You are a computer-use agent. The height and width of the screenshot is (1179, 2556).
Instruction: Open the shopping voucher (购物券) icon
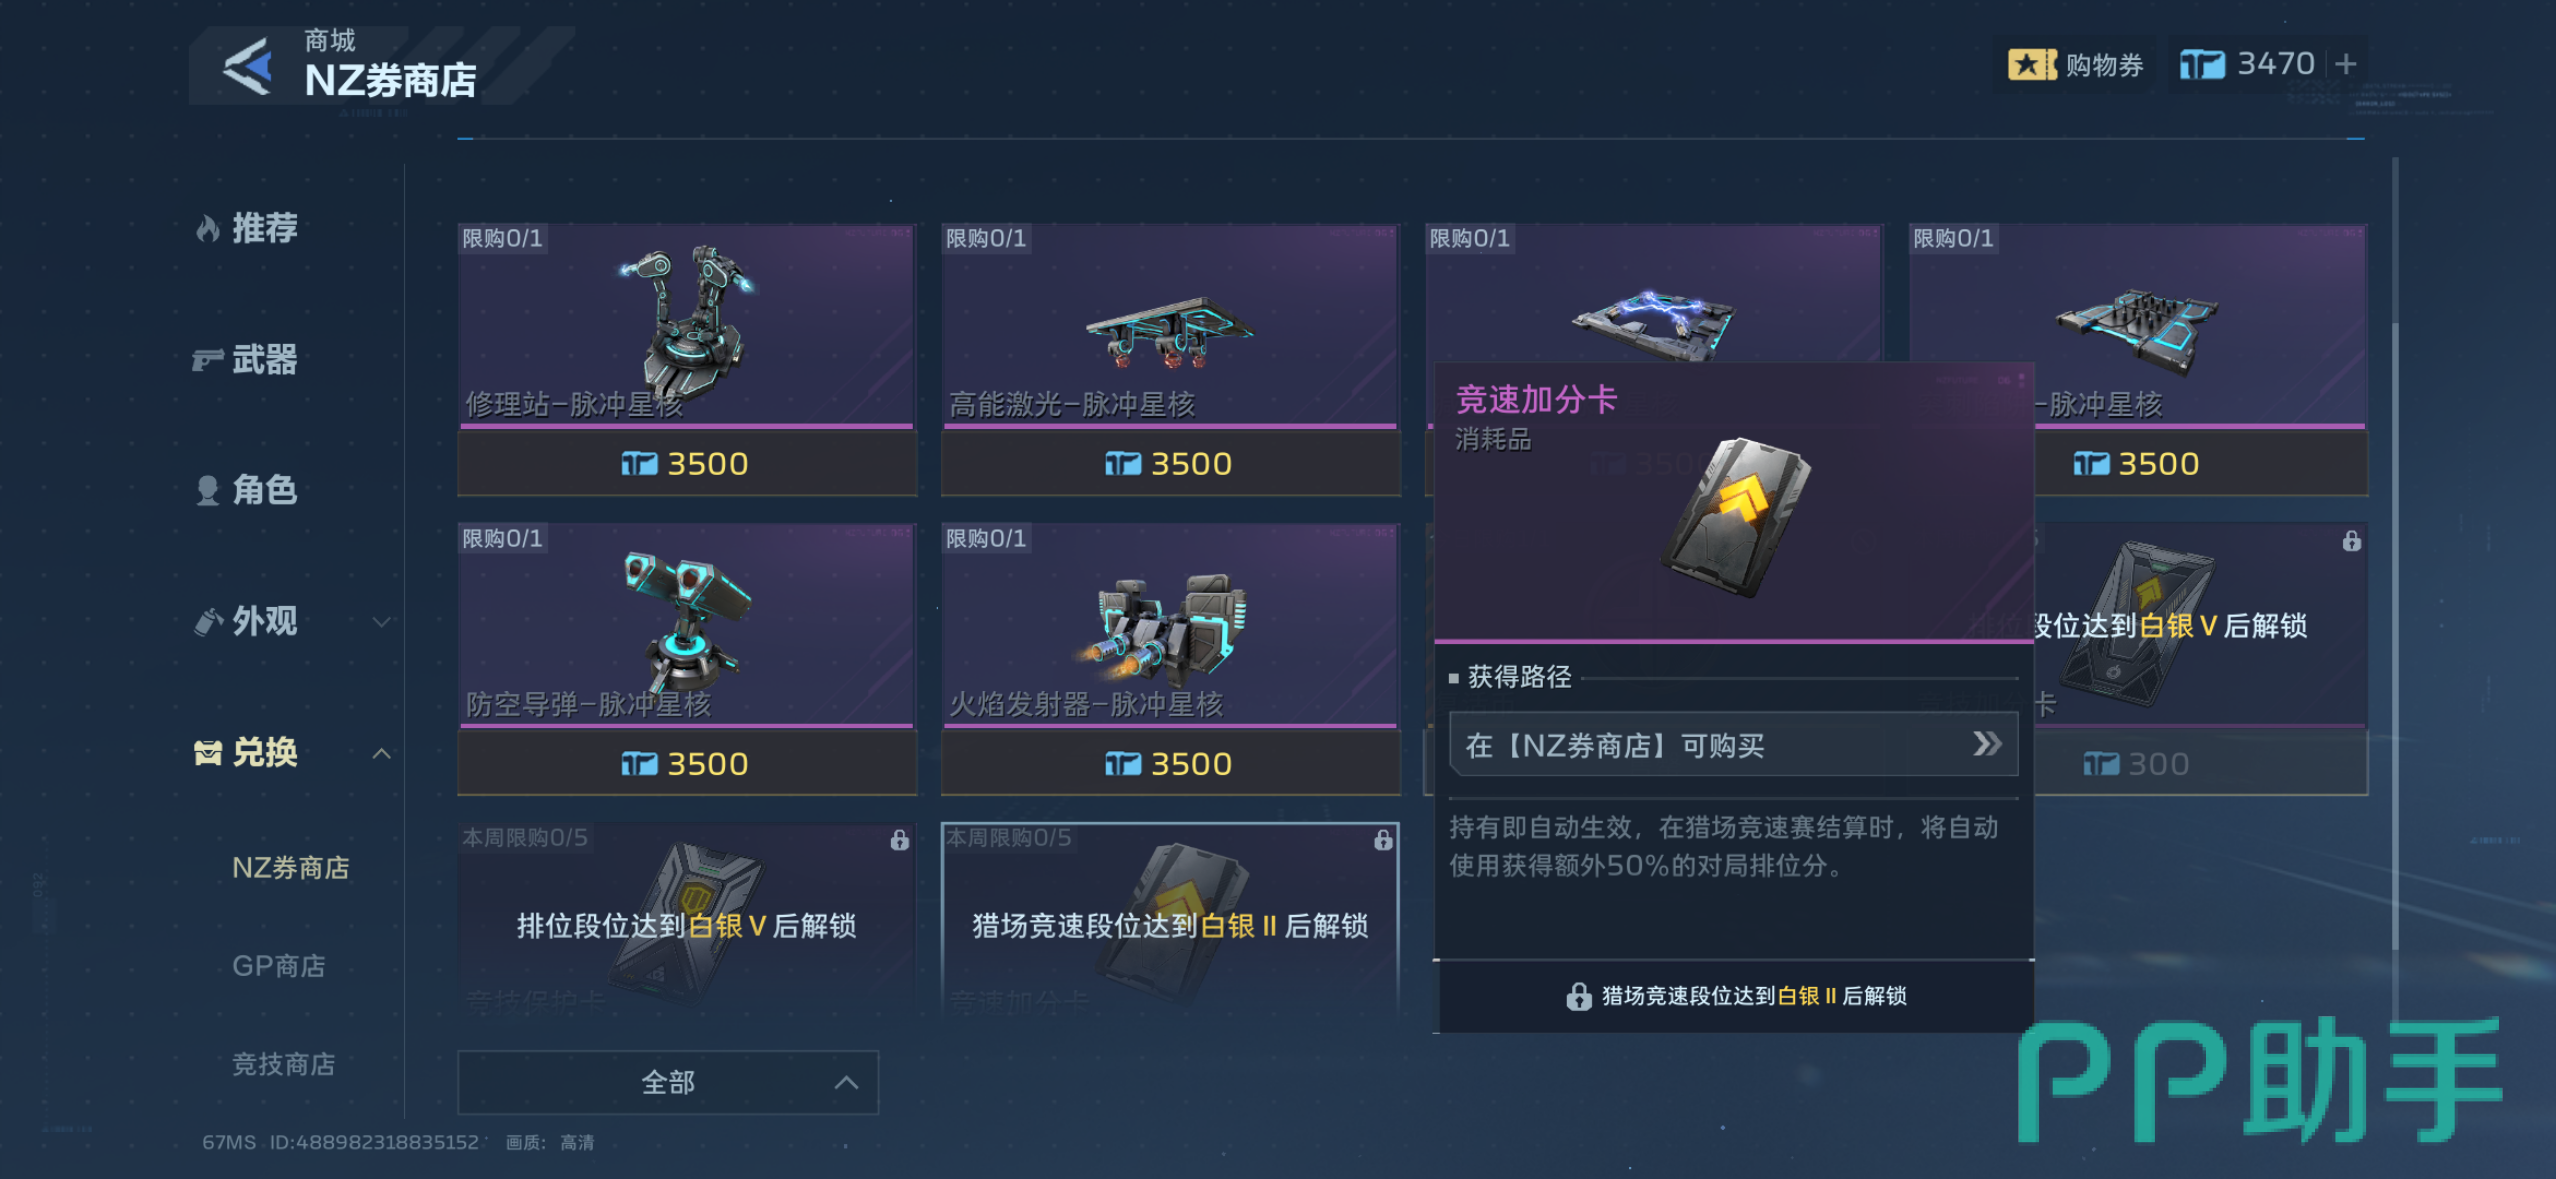coord(2031,65)
